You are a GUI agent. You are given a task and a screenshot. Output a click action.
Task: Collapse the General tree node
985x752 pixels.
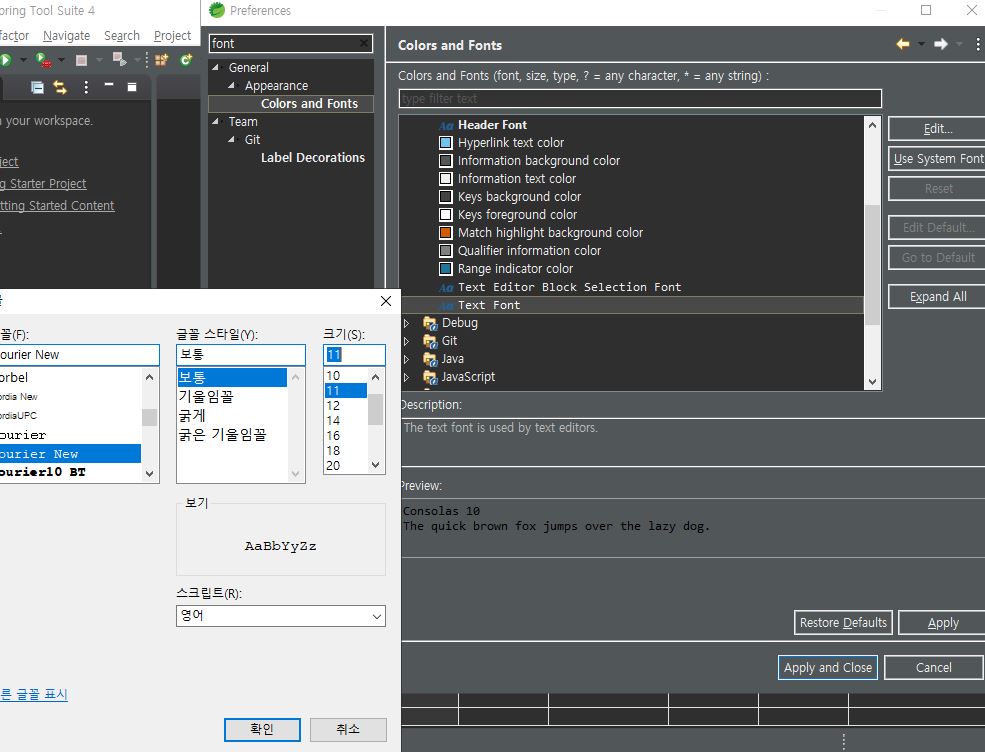pyautogui.click(x=215, y=68)
